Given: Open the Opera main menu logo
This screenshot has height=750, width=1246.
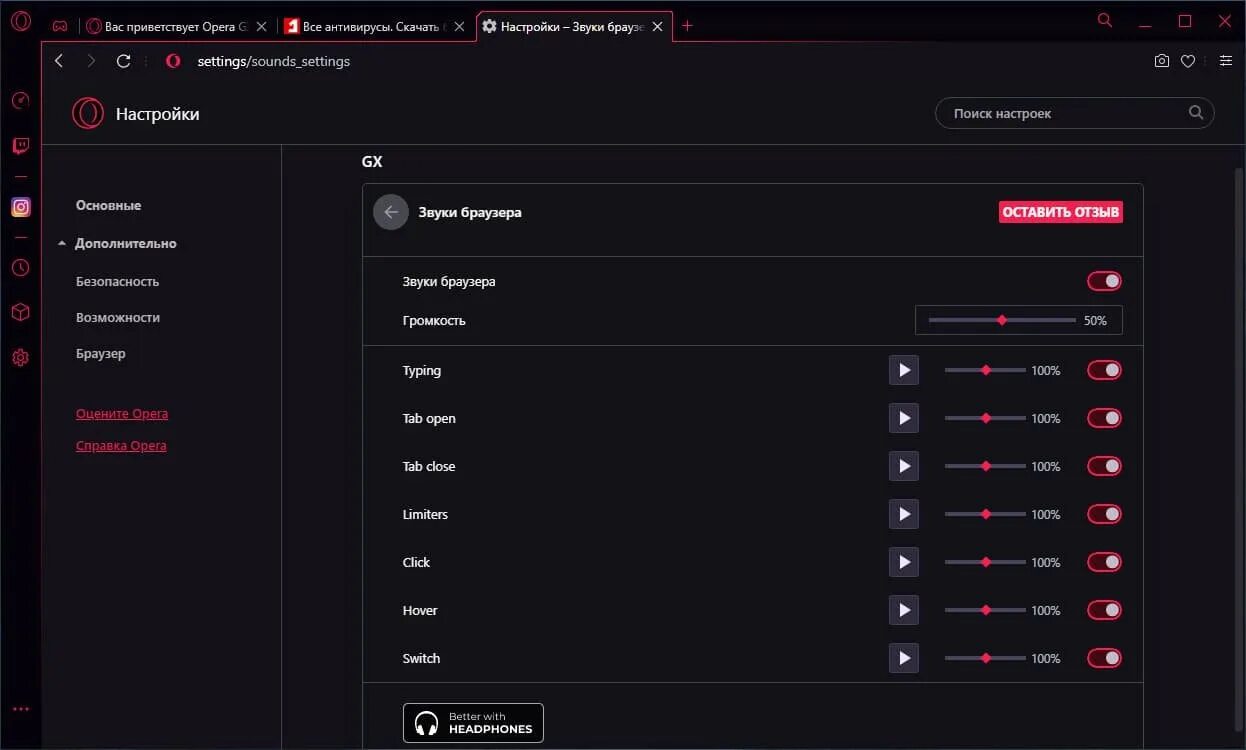Looking at the screenshot, I should pos(21,21).
